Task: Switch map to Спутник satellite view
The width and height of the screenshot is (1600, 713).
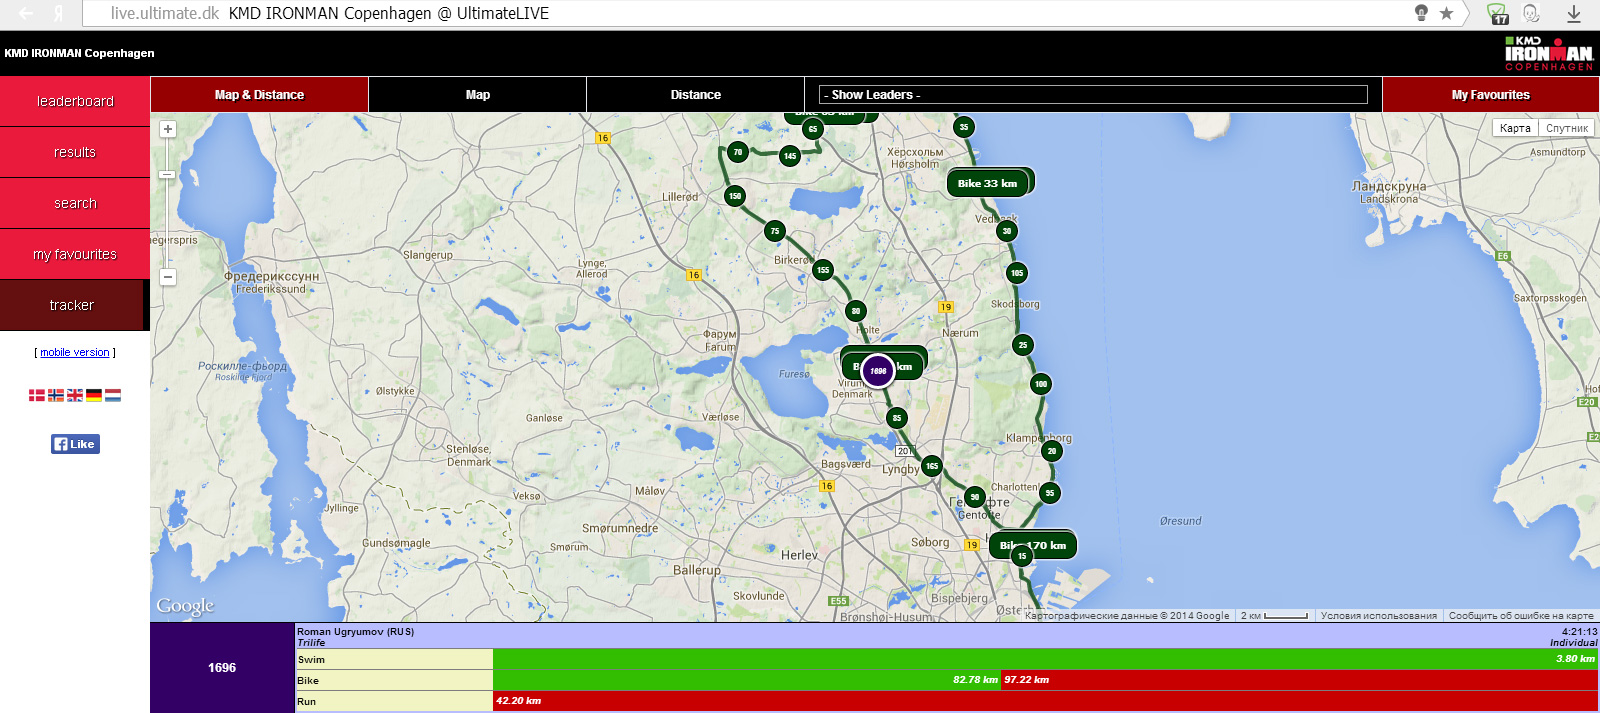Action: [1566, 128]
